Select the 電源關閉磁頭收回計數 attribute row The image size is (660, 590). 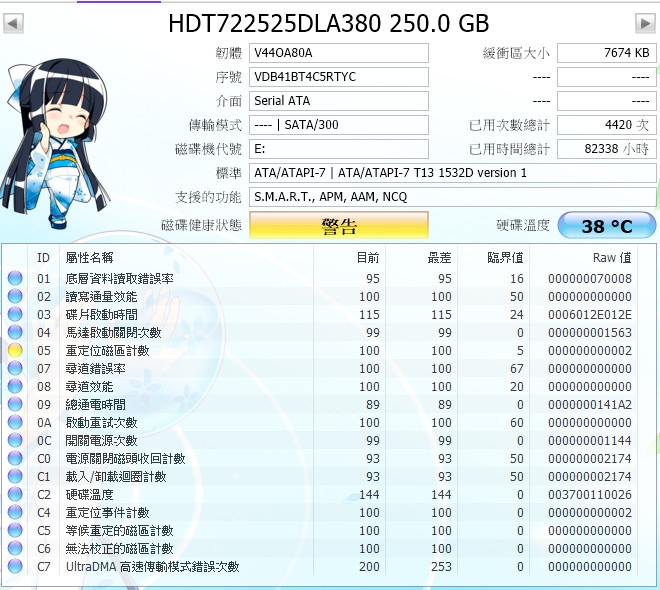click(320, 458)
